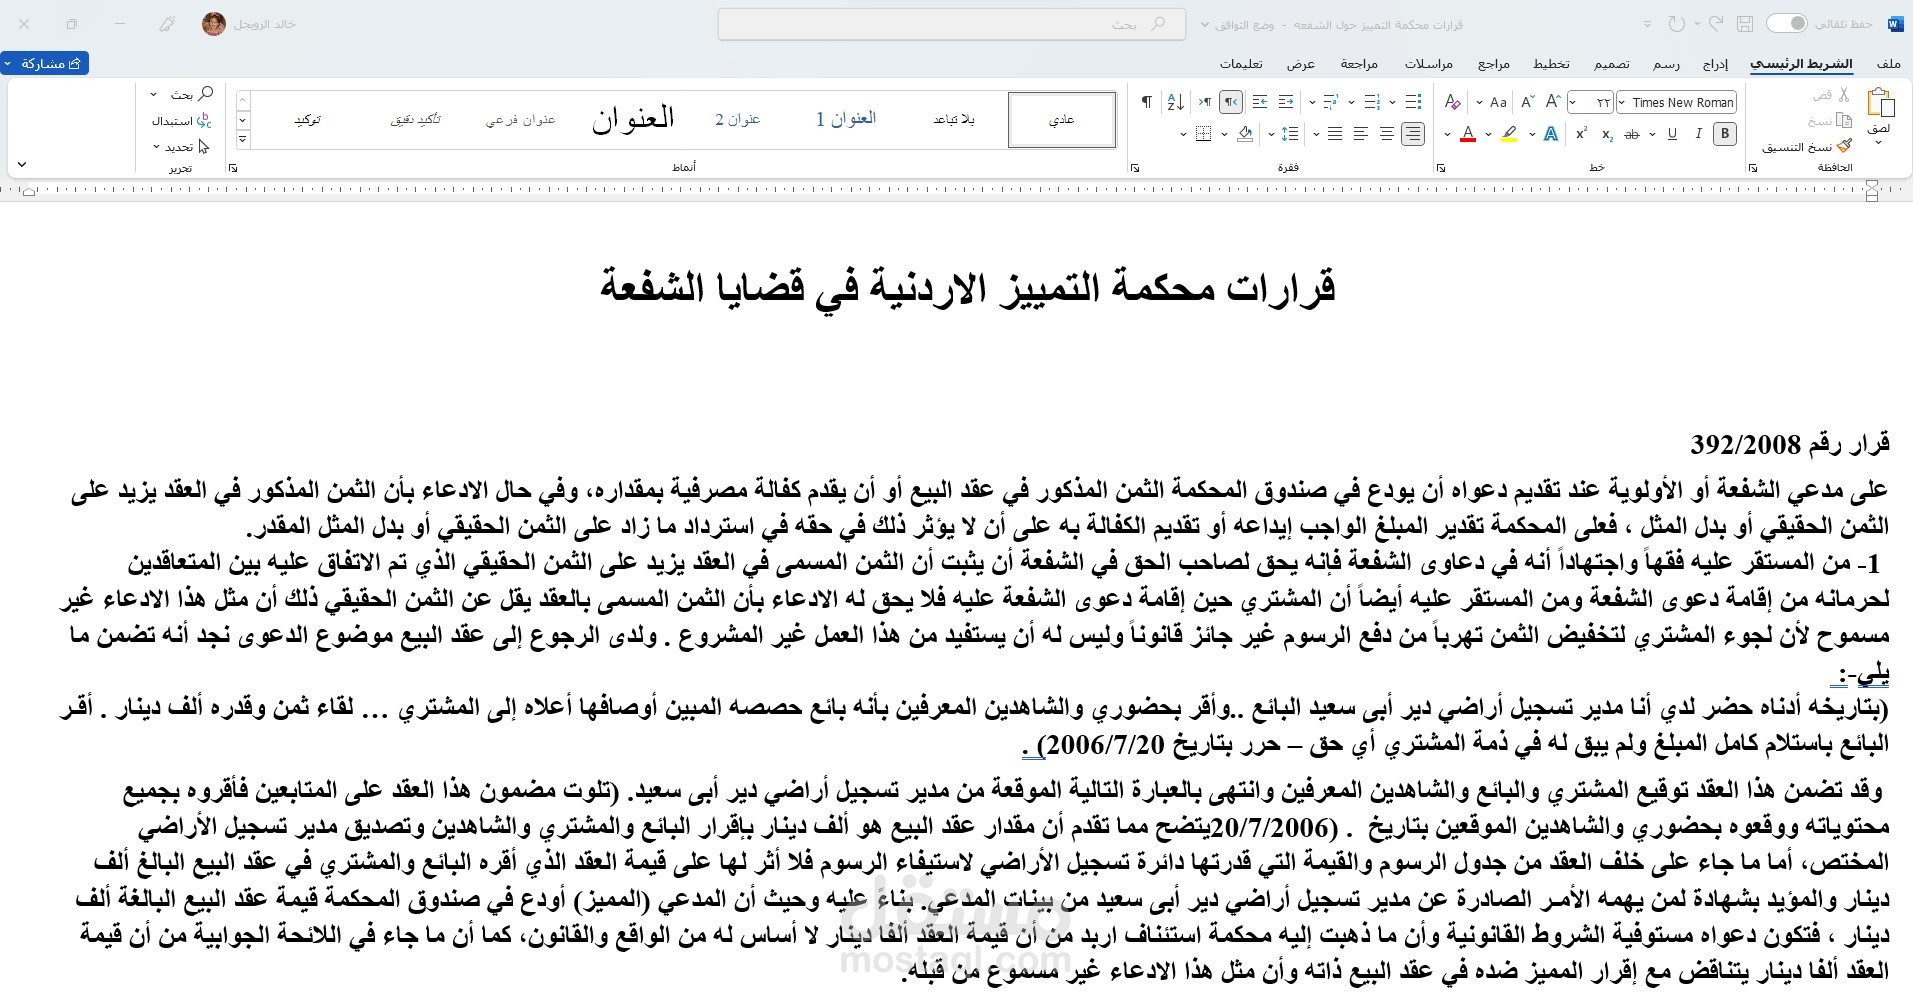Open the font color dropdown arrow

[1447, 134]
